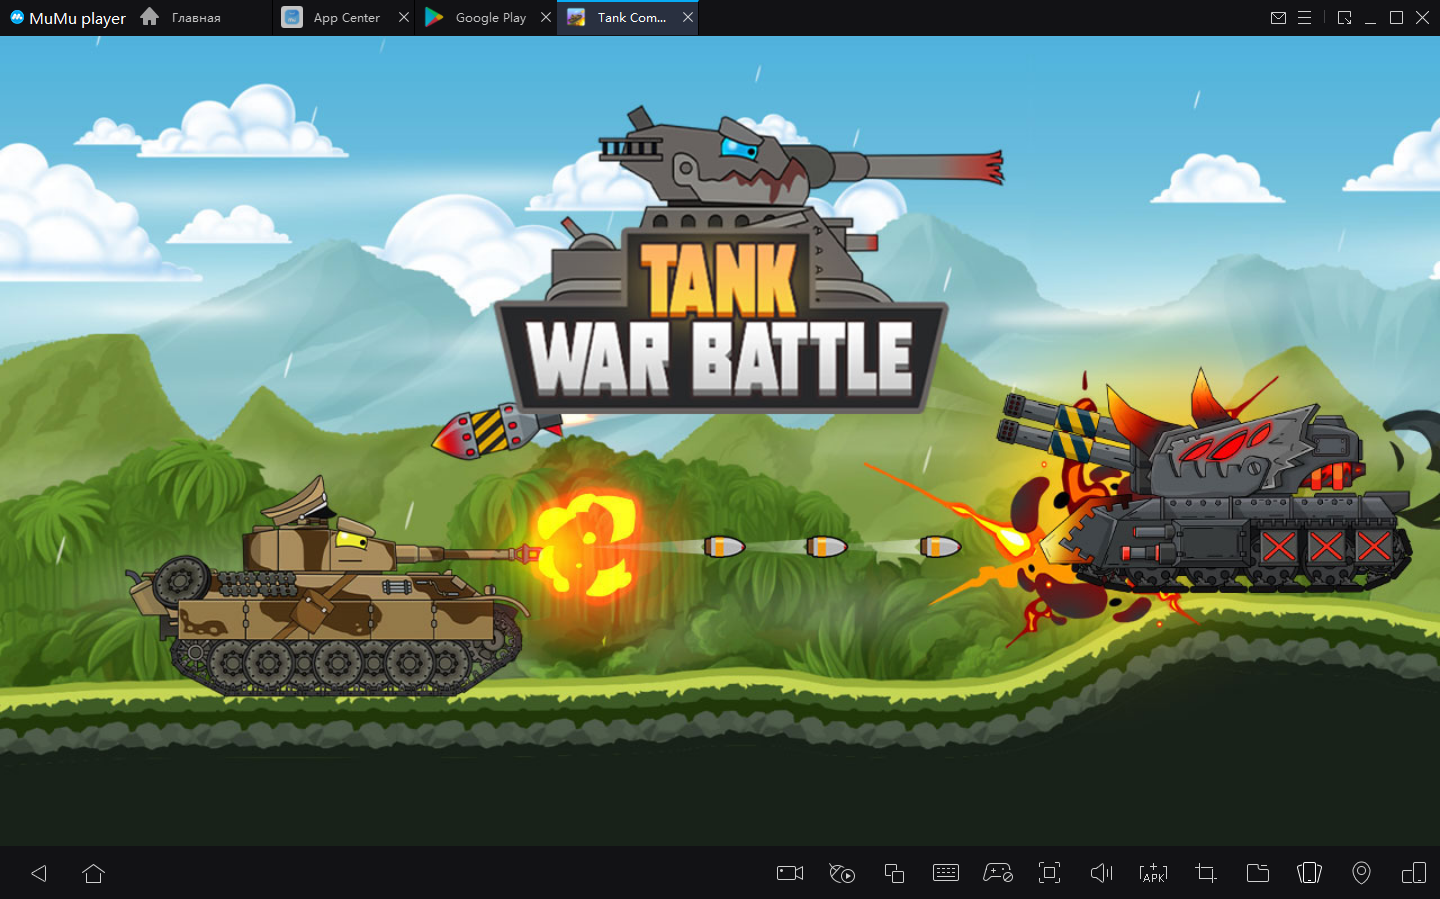Click the phone and tablet devices icon
The image size is (1440, 899).
click(x=1413, y=873)
